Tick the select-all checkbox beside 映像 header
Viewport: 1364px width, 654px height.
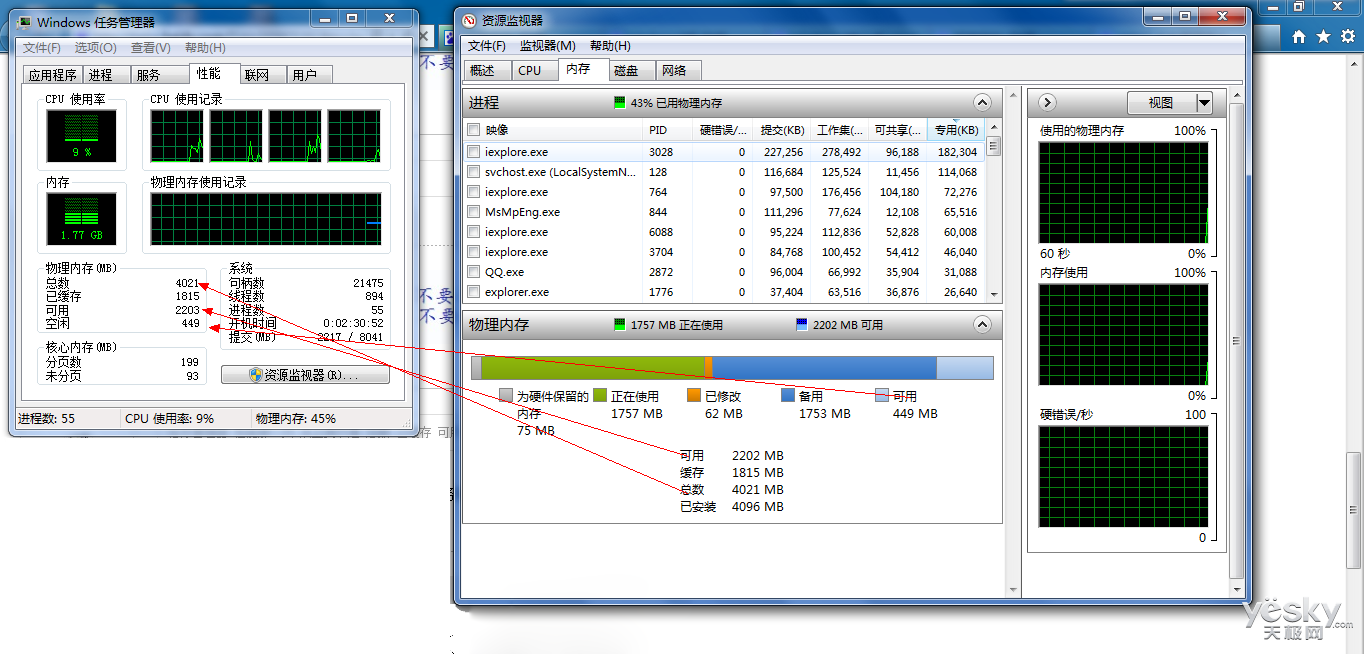pos(474,130)
